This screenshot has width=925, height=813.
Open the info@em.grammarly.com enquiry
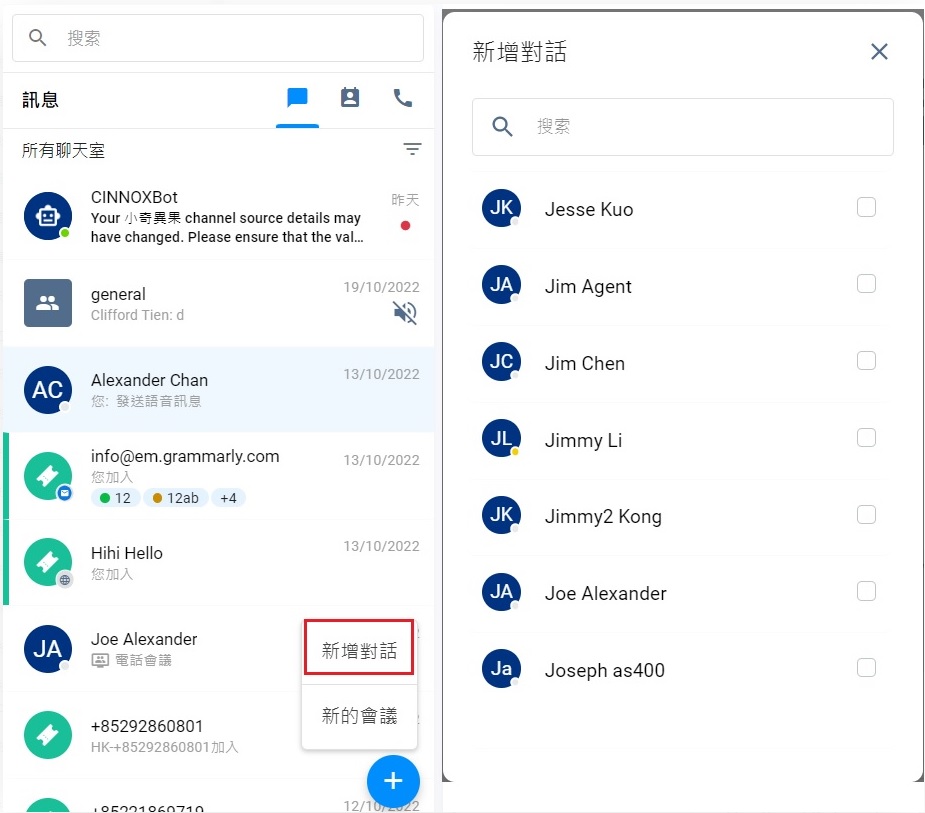point(219,476)
